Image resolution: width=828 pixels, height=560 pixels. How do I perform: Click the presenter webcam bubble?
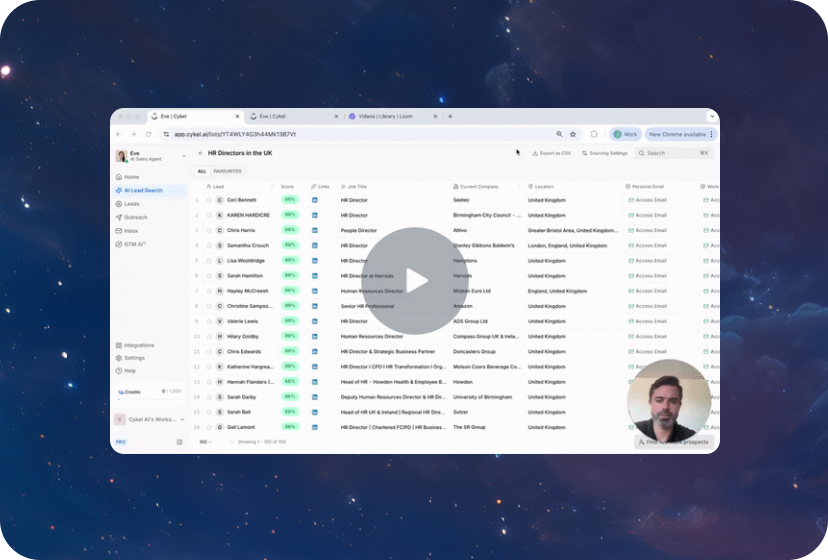(669, 401)
